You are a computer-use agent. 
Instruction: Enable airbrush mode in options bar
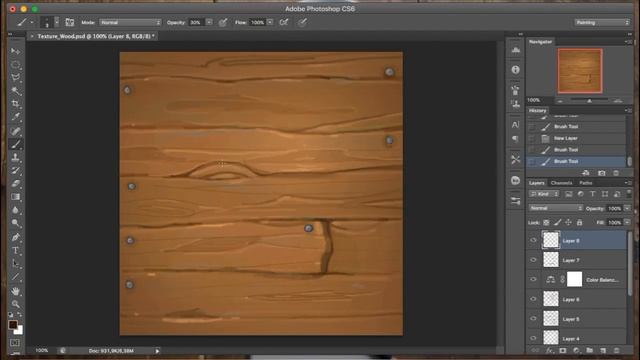pos(284,22)
